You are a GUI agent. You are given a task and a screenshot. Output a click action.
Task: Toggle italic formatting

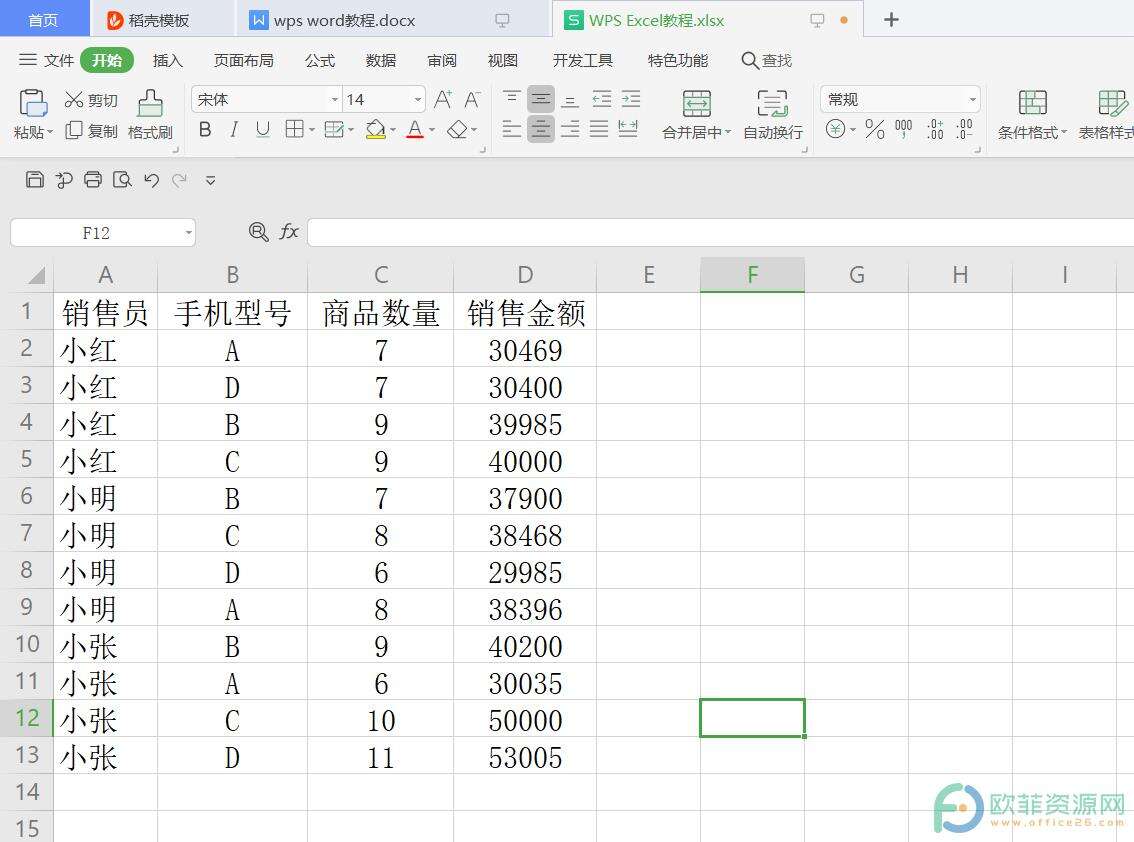[x=232, y=130]
